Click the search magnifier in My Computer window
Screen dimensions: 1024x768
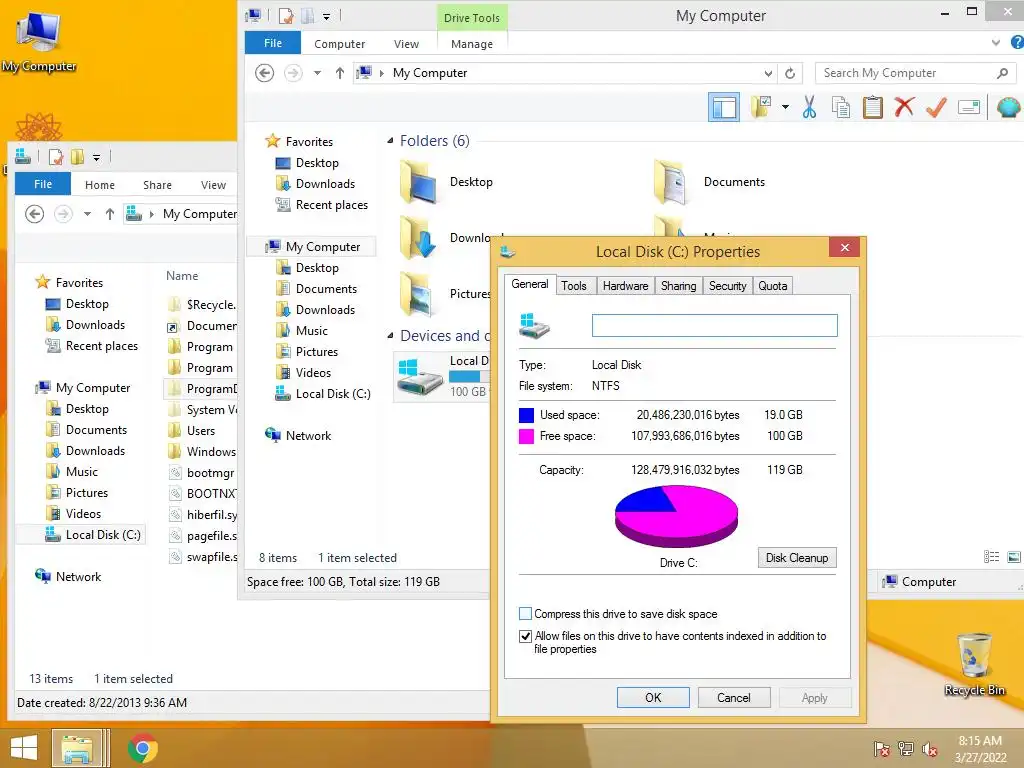(1002, 73)
